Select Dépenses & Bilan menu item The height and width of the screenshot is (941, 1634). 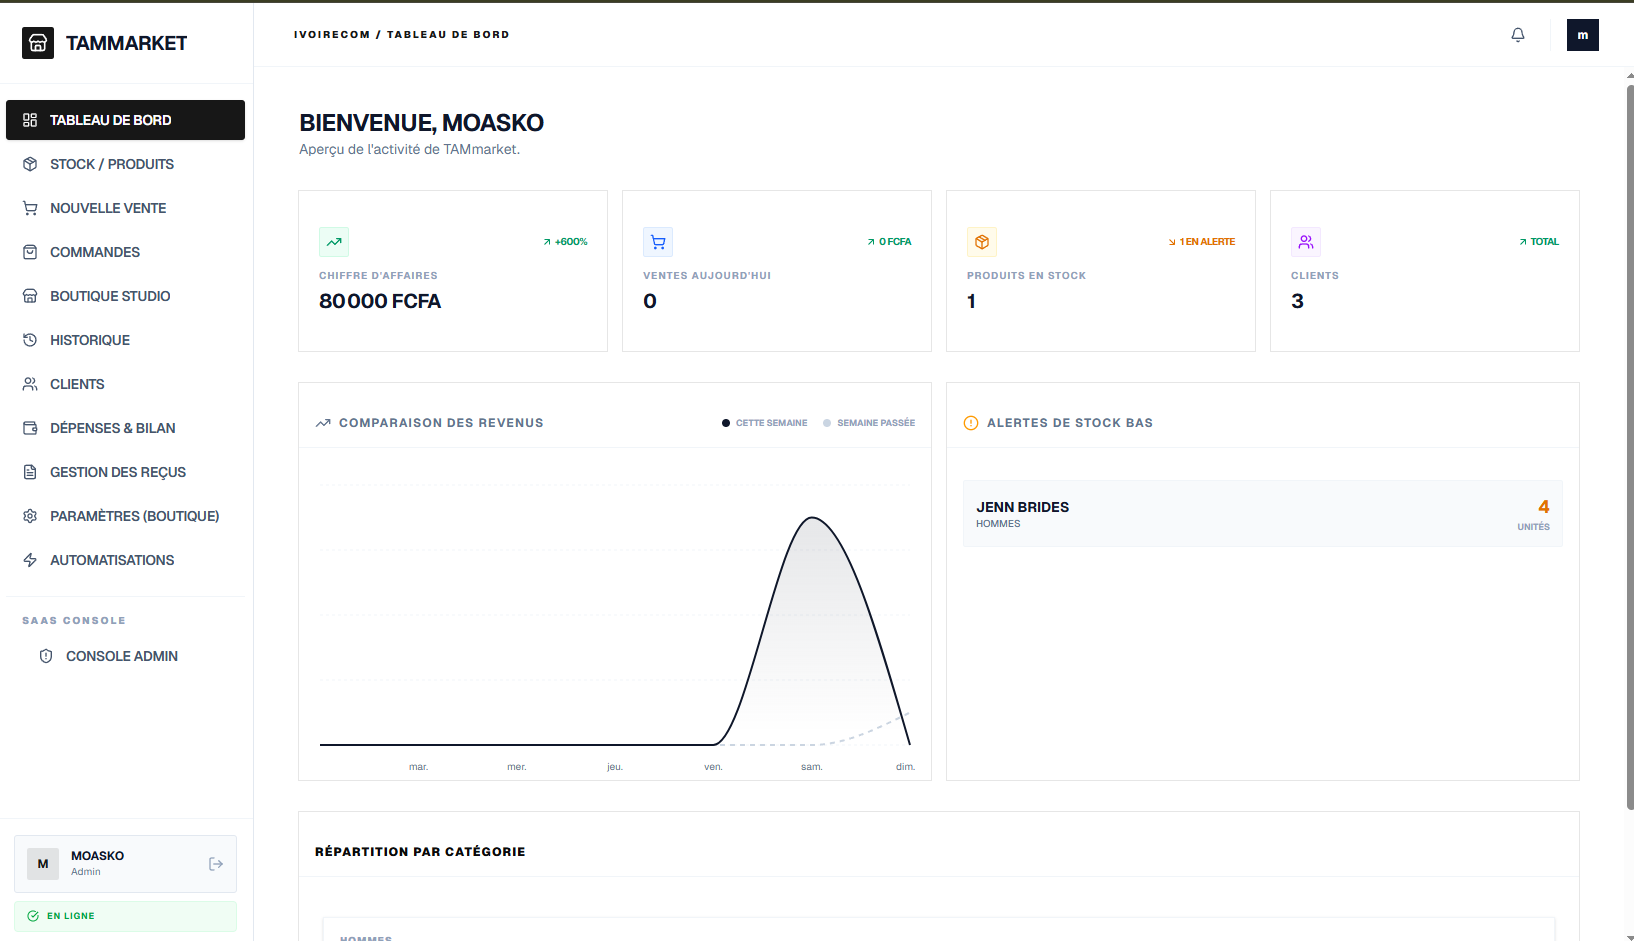pos(112,428)
